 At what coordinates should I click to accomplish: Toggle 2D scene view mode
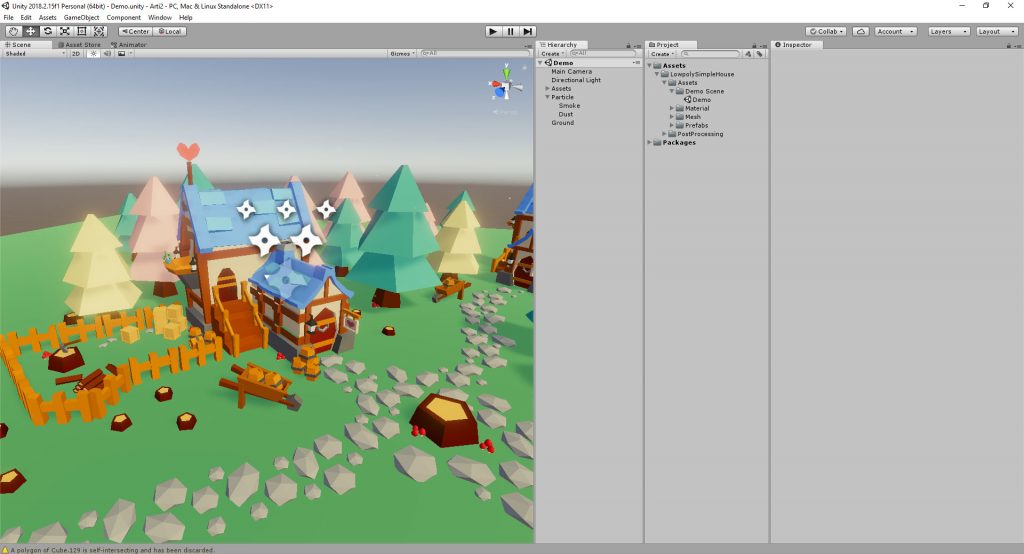pos(76,54)
